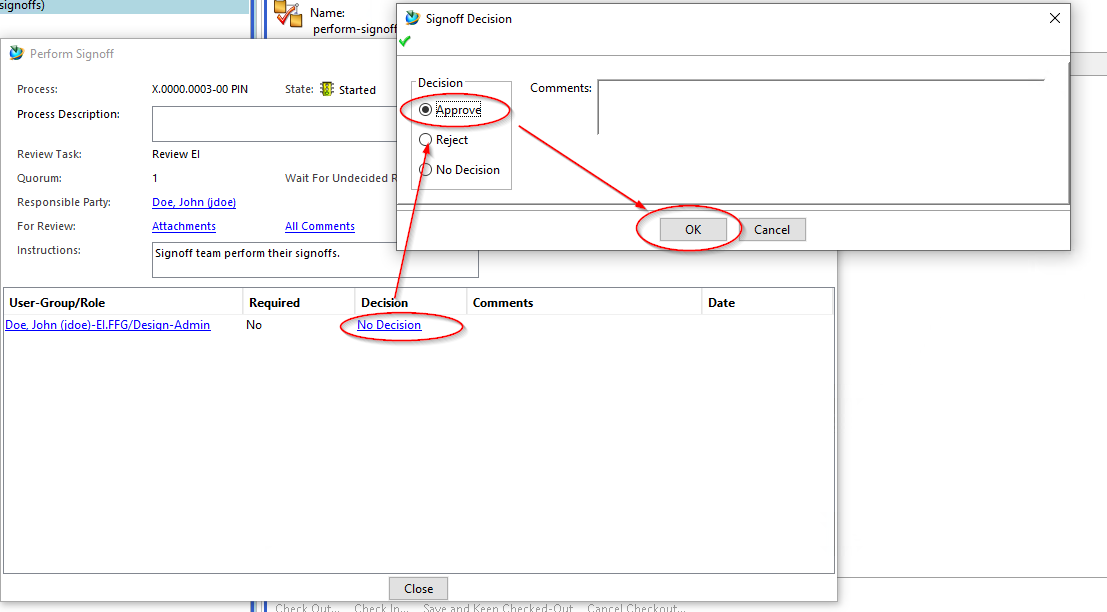Open Doe, John EI.FFG/Design-Admin user link

point(108,325)
